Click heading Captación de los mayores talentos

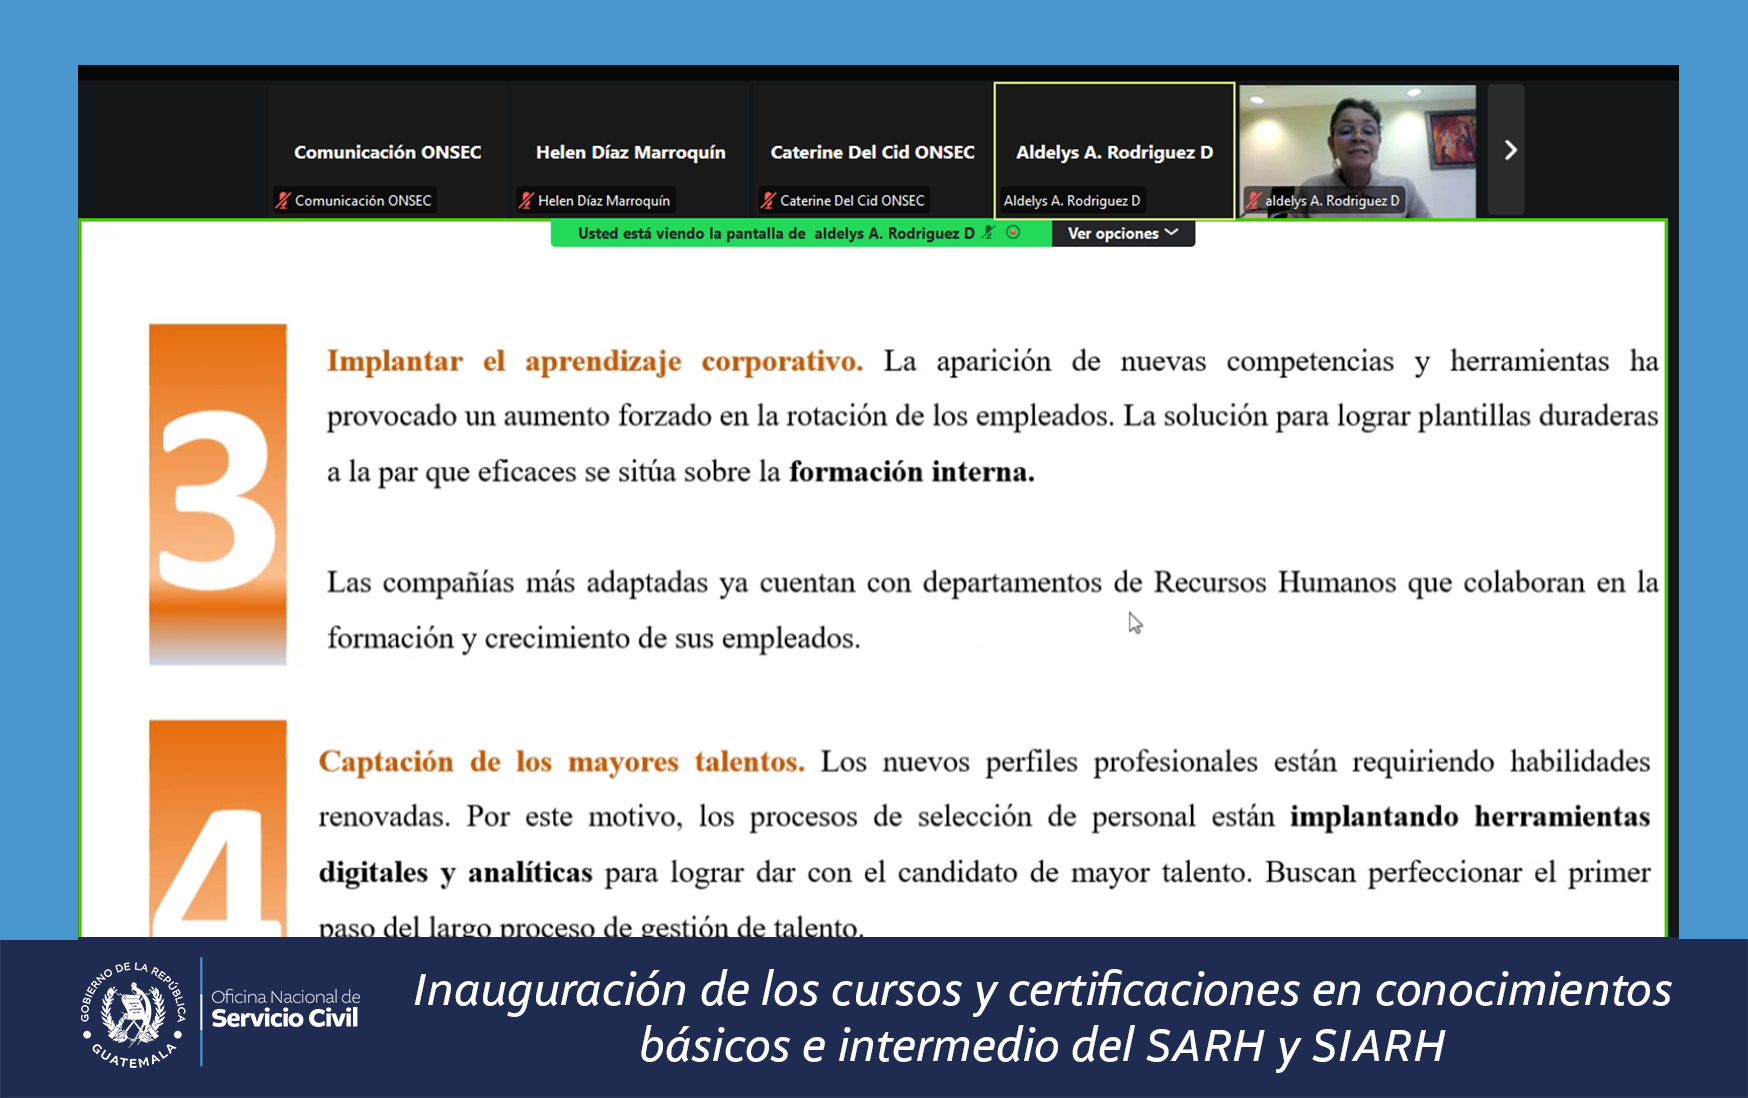pos(561,762)
